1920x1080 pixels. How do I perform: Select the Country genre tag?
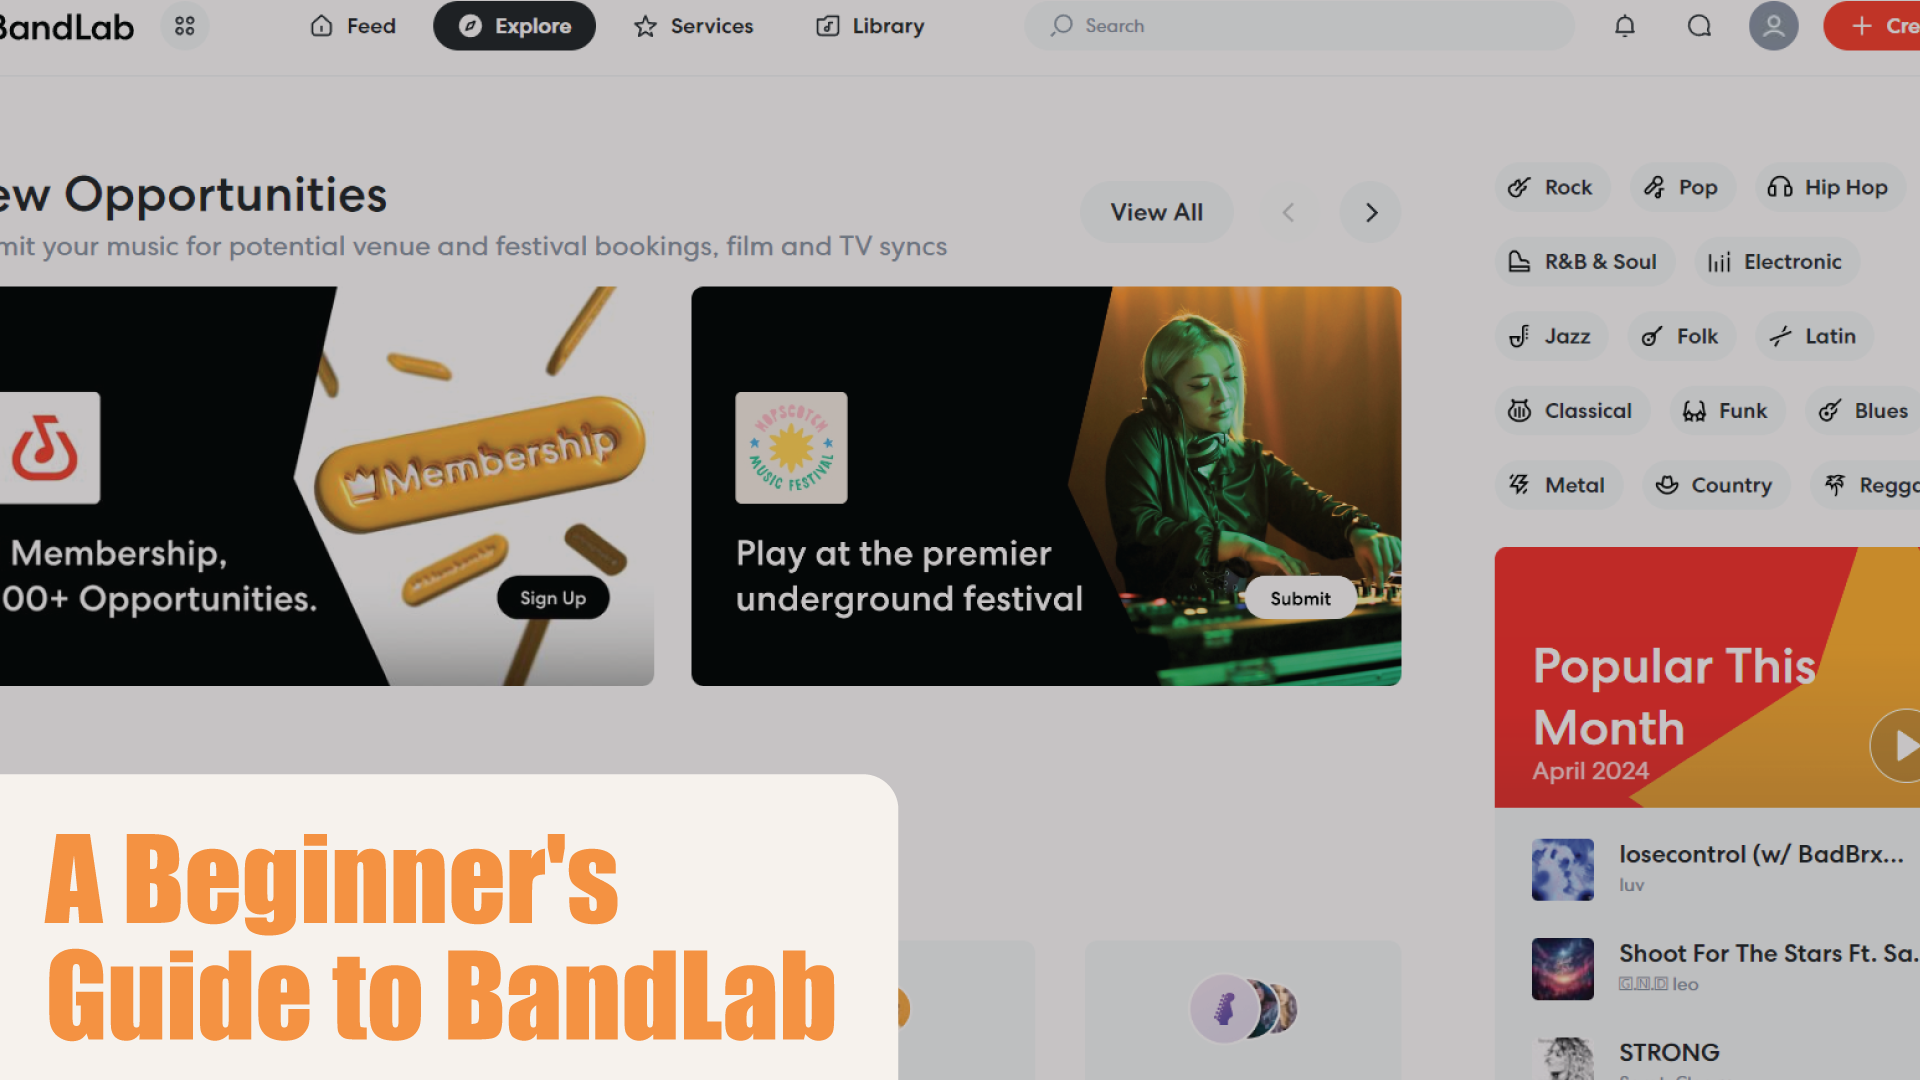[1716, 485]
